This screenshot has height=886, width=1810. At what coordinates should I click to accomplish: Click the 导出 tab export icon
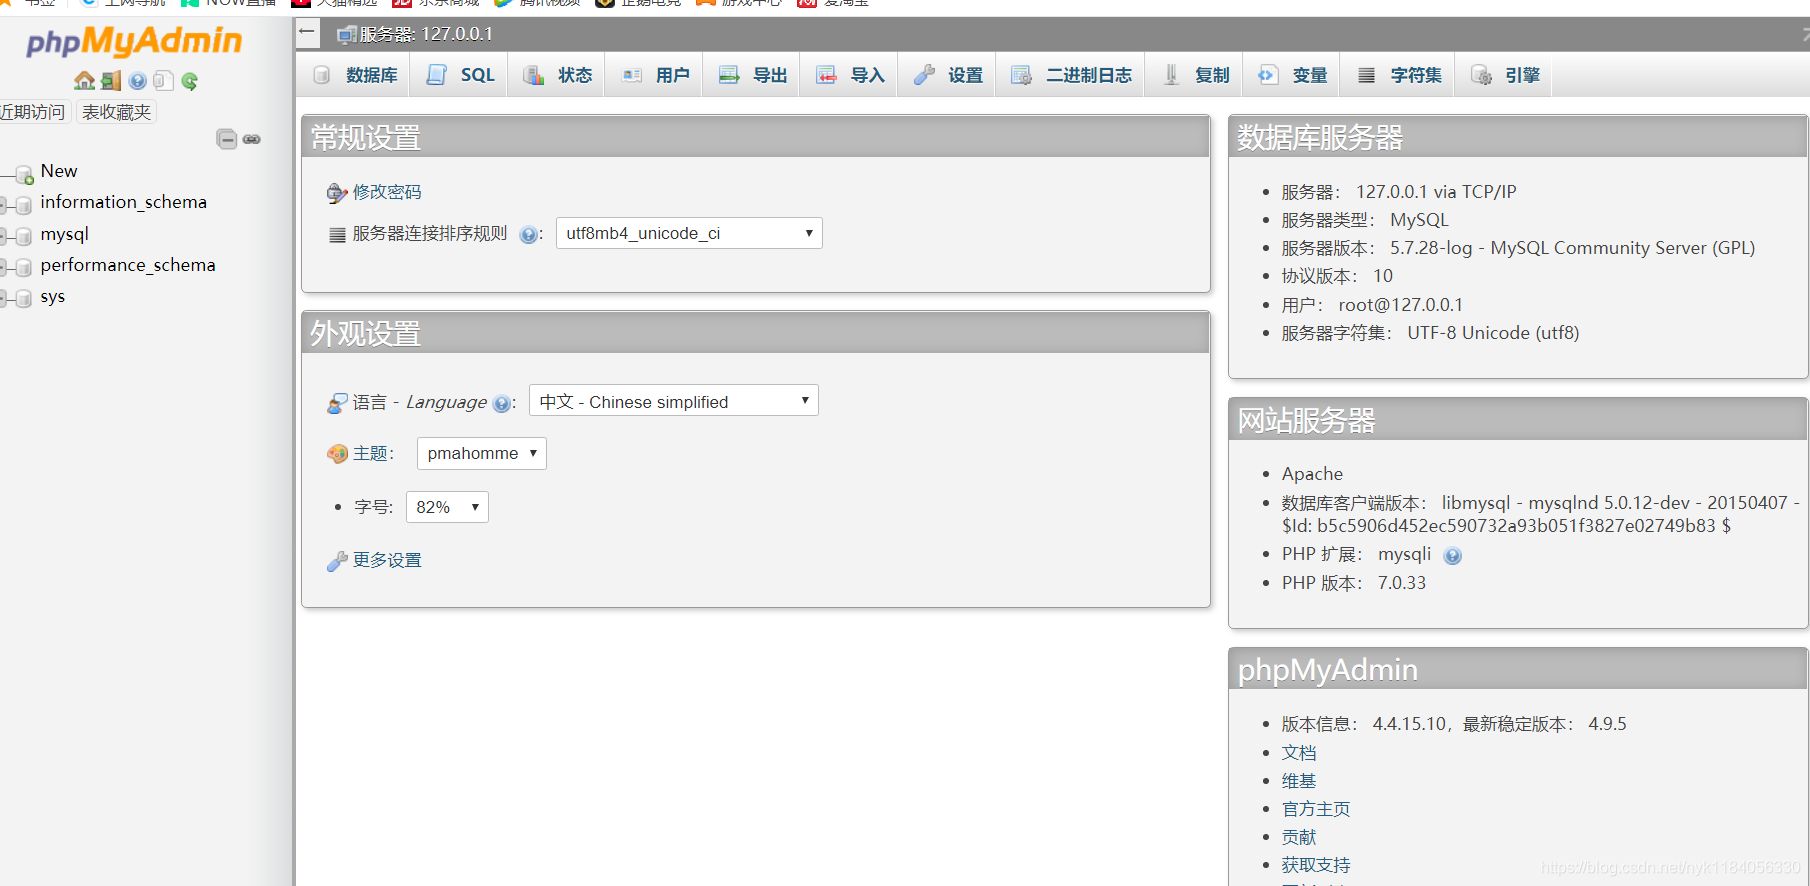click(x=729, y=75)
